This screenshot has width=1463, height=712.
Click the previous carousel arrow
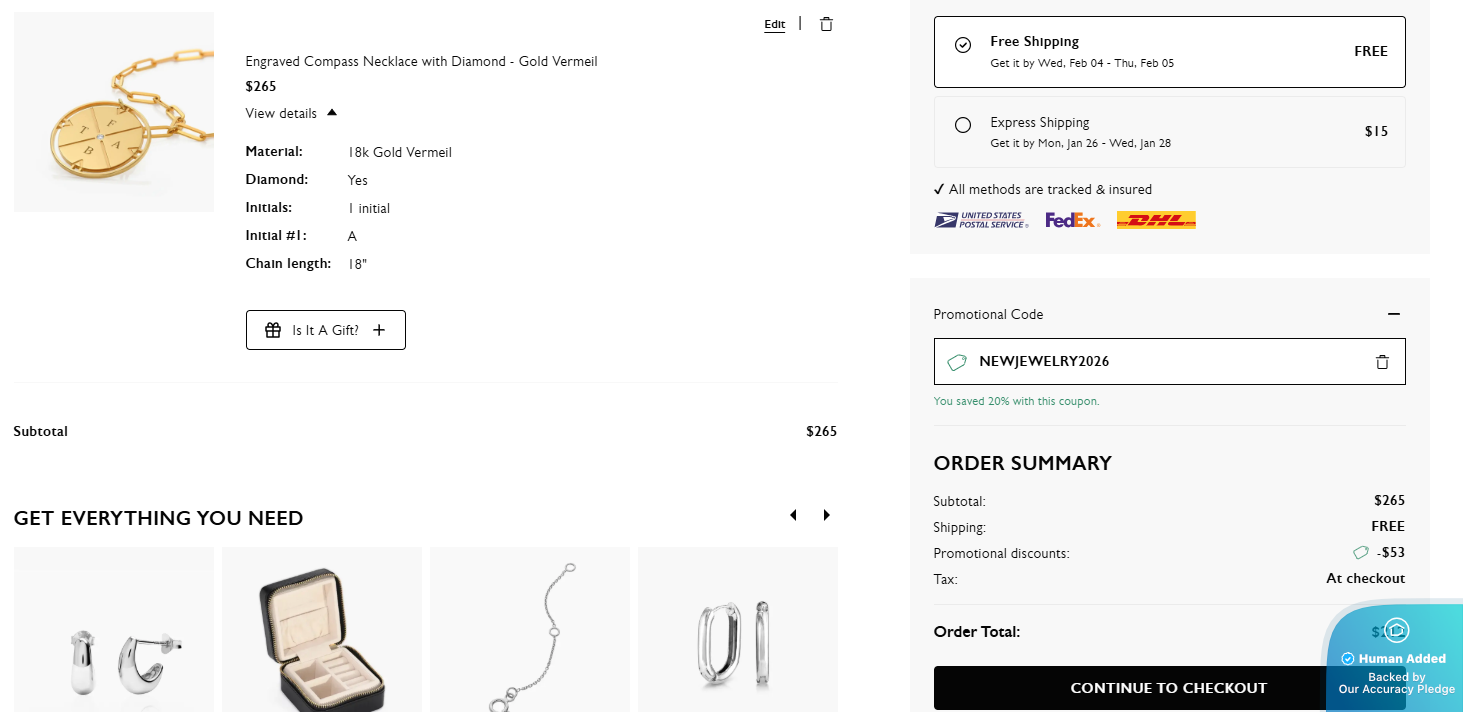793,515
